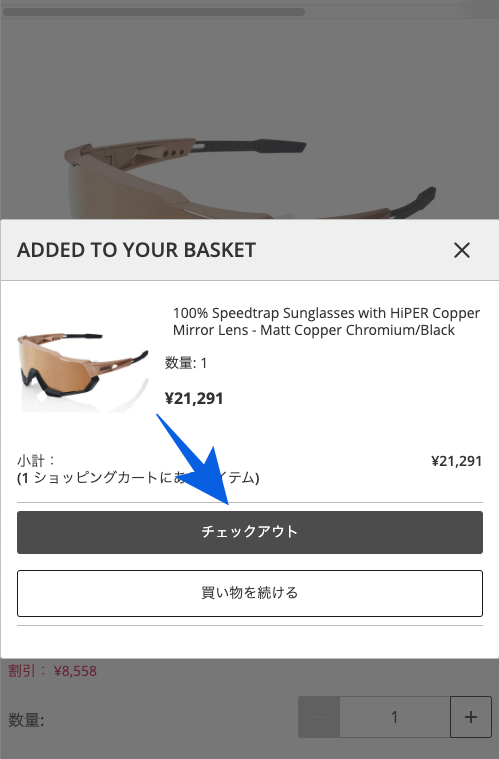Click the ADDED TO YOUR BASKET heading
The image size is (499, 759).
tap(136, 250)
